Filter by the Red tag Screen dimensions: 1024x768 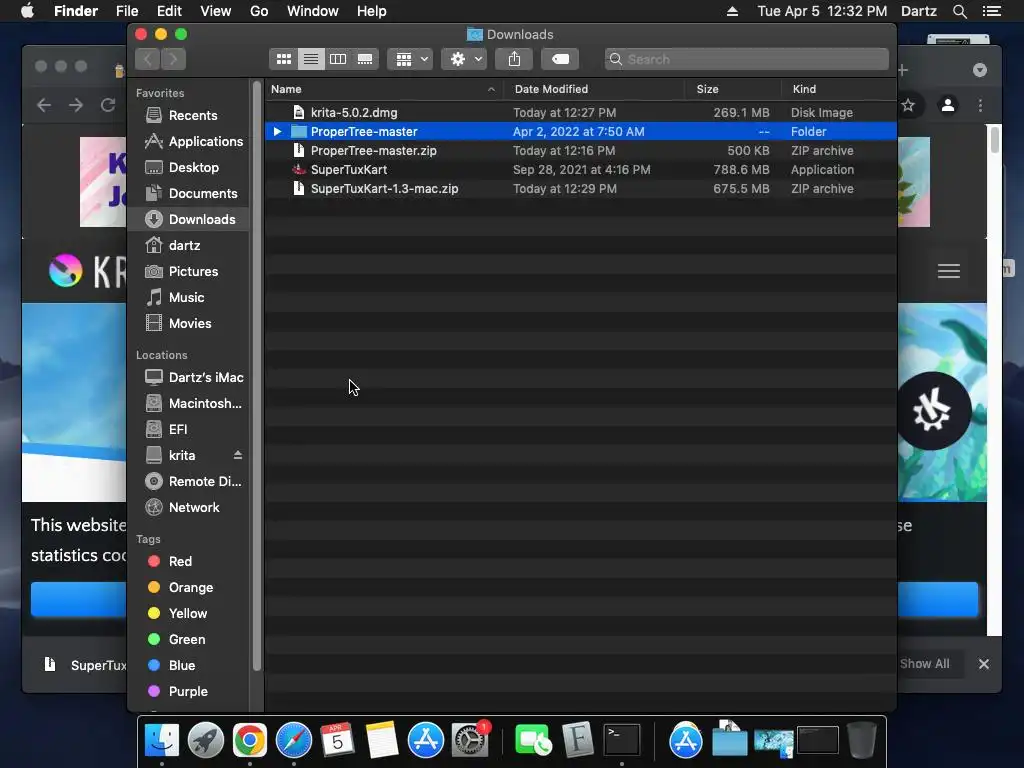[x=188, y=562]
